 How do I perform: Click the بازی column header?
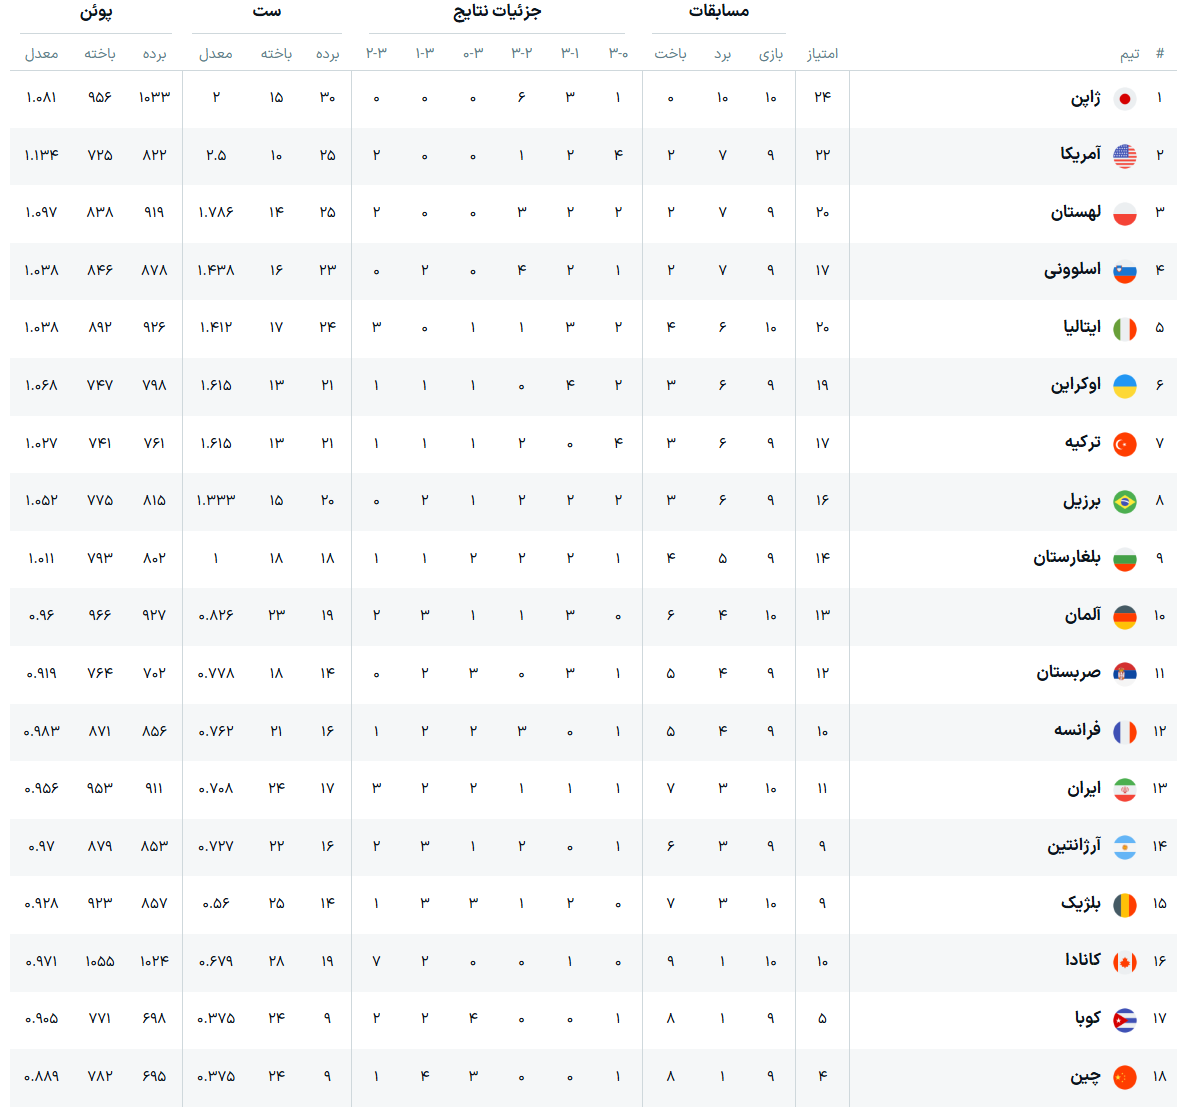click(x=771, y=54)
